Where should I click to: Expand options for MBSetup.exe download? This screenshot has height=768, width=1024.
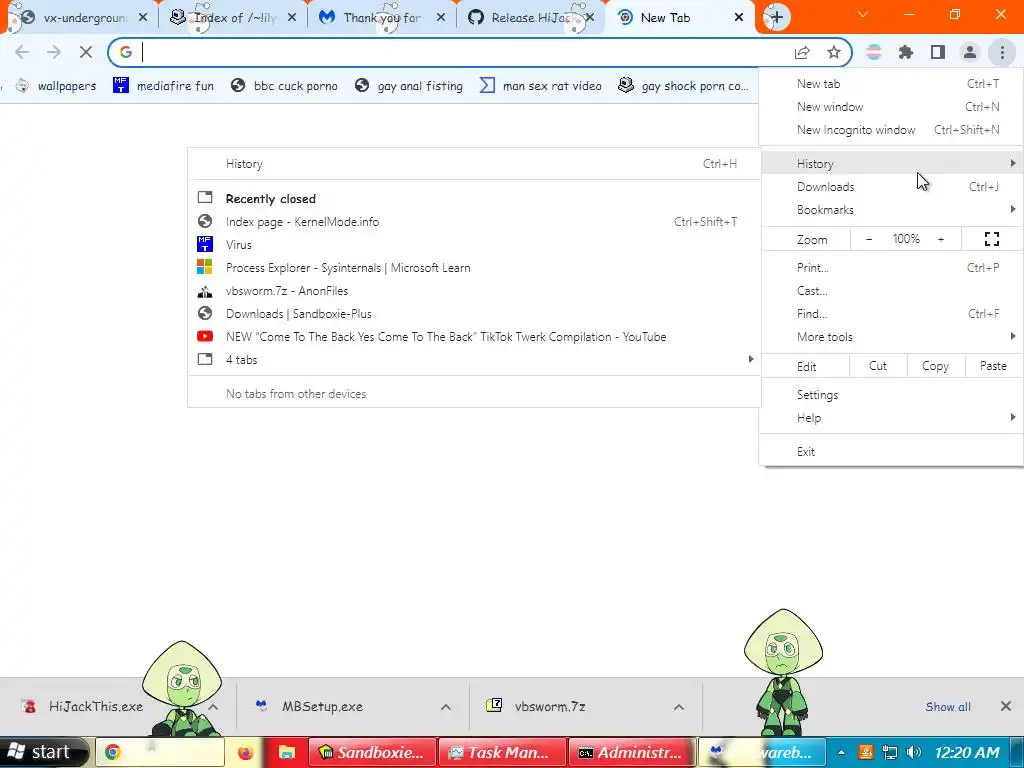[x=445, y=707]
